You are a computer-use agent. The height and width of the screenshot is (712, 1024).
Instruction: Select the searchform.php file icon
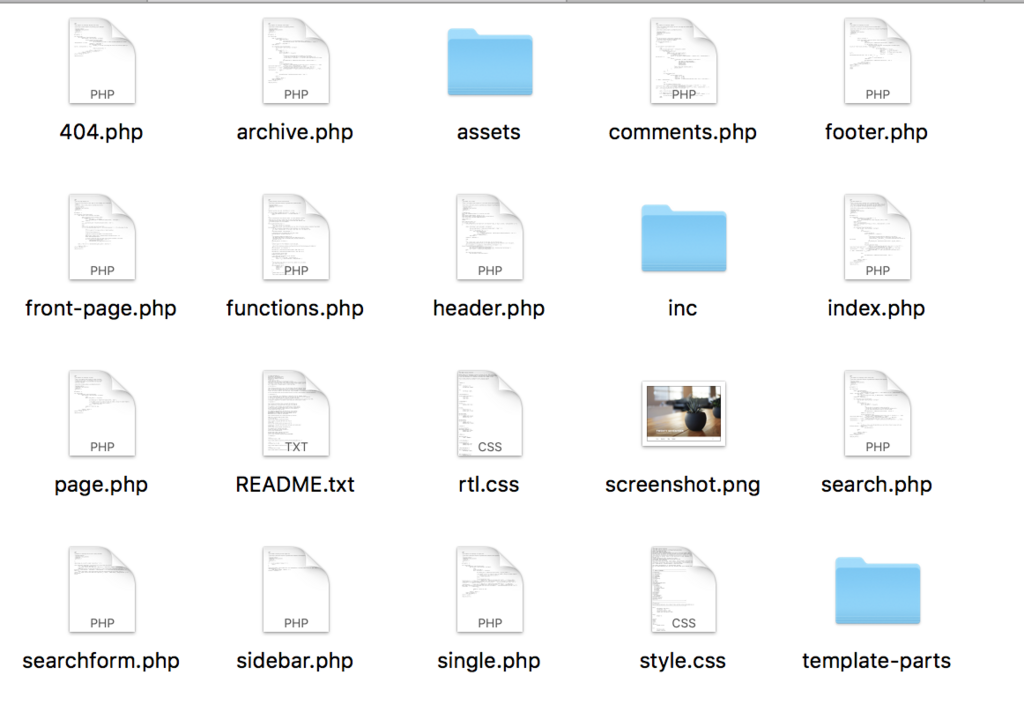pyautogui.click(x=102, y=590)
